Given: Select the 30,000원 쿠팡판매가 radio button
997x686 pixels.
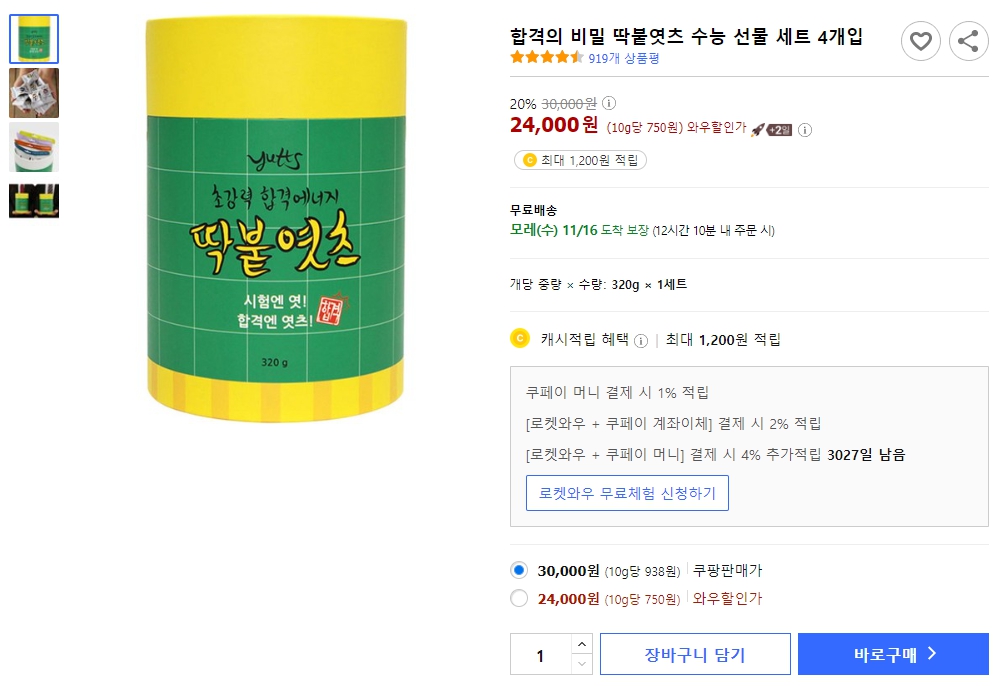Looking at the screenshot, I should pyautogui.click(x=519, y=571).
